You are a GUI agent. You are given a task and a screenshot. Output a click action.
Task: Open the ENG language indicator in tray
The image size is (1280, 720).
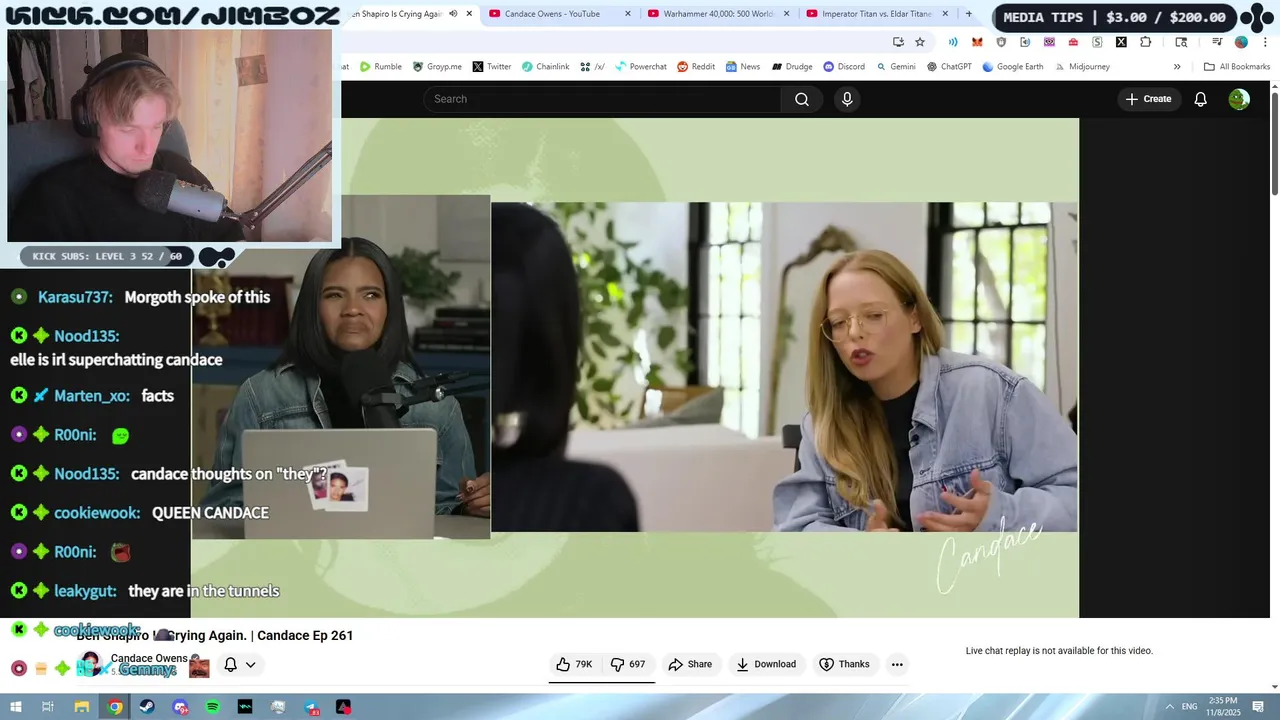pos(1190,707)
